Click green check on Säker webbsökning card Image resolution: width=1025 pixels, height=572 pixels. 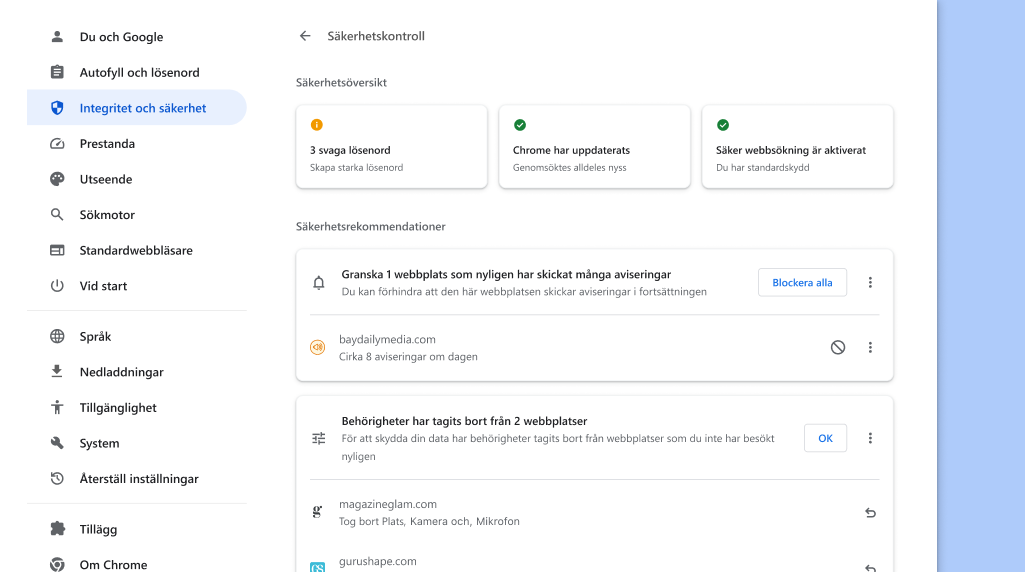point(723,125)
